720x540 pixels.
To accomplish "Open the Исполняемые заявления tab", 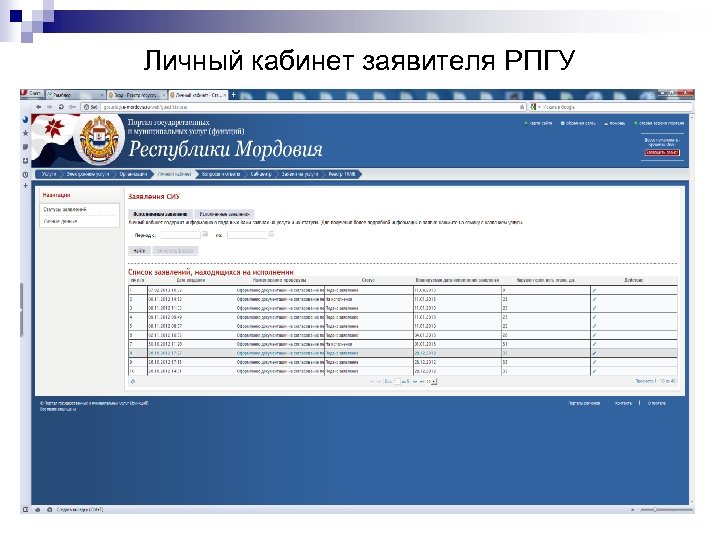I will click(x=160, y=214).
